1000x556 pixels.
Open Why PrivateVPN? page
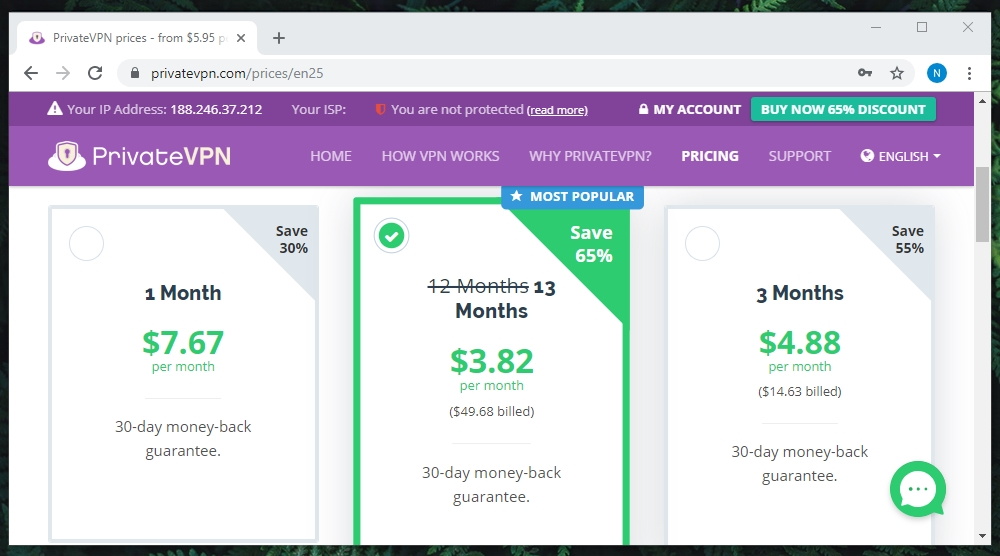590,156
